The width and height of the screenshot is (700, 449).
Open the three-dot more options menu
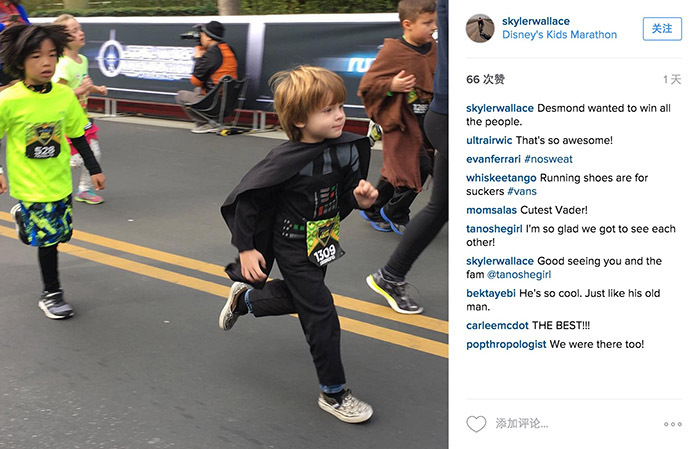pos(672,424)
